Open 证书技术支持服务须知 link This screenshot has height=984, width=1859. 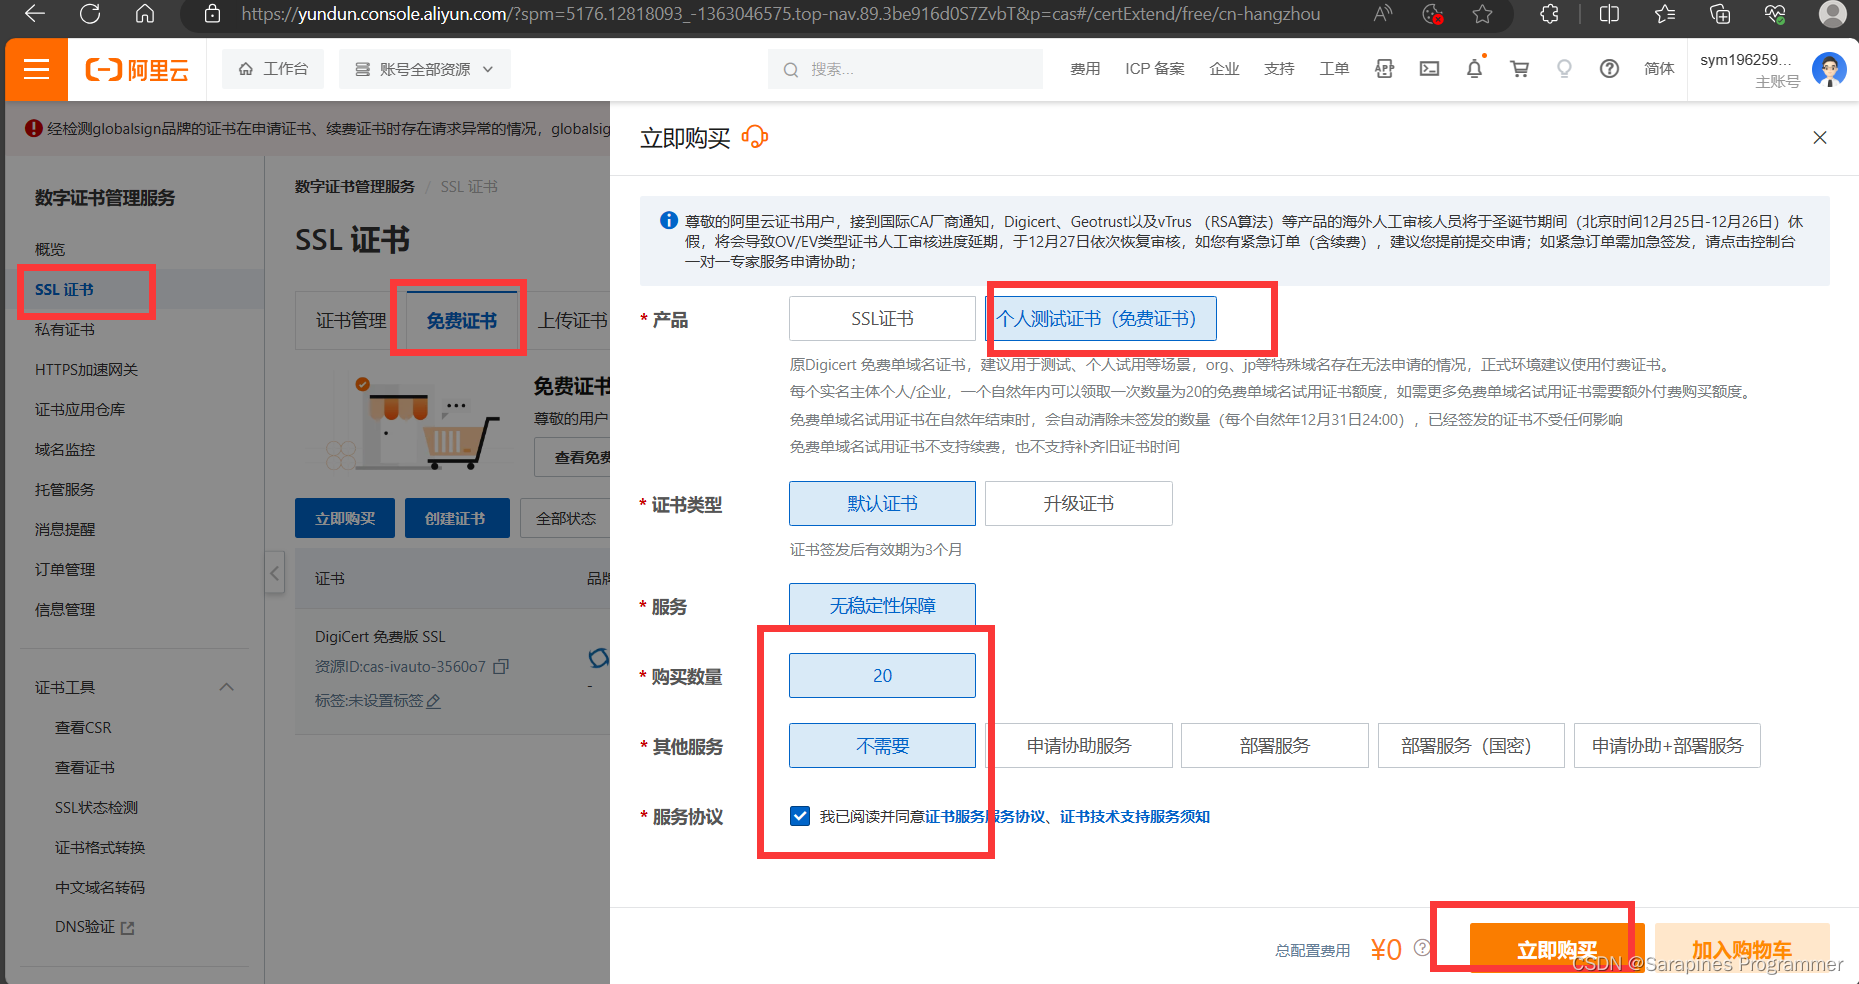[1135, 817]
